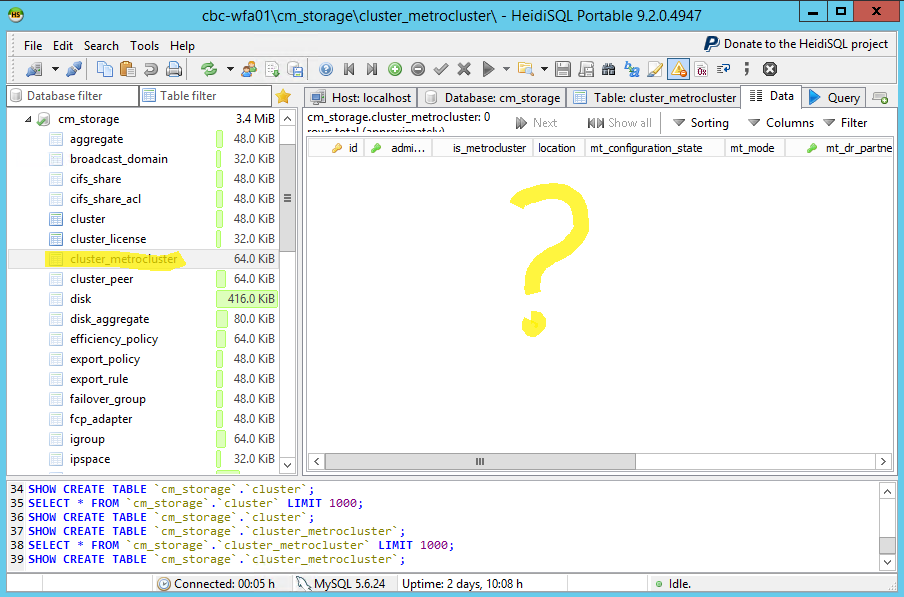
Task: Click the Refresh toolbar icon
Action: 209,69
